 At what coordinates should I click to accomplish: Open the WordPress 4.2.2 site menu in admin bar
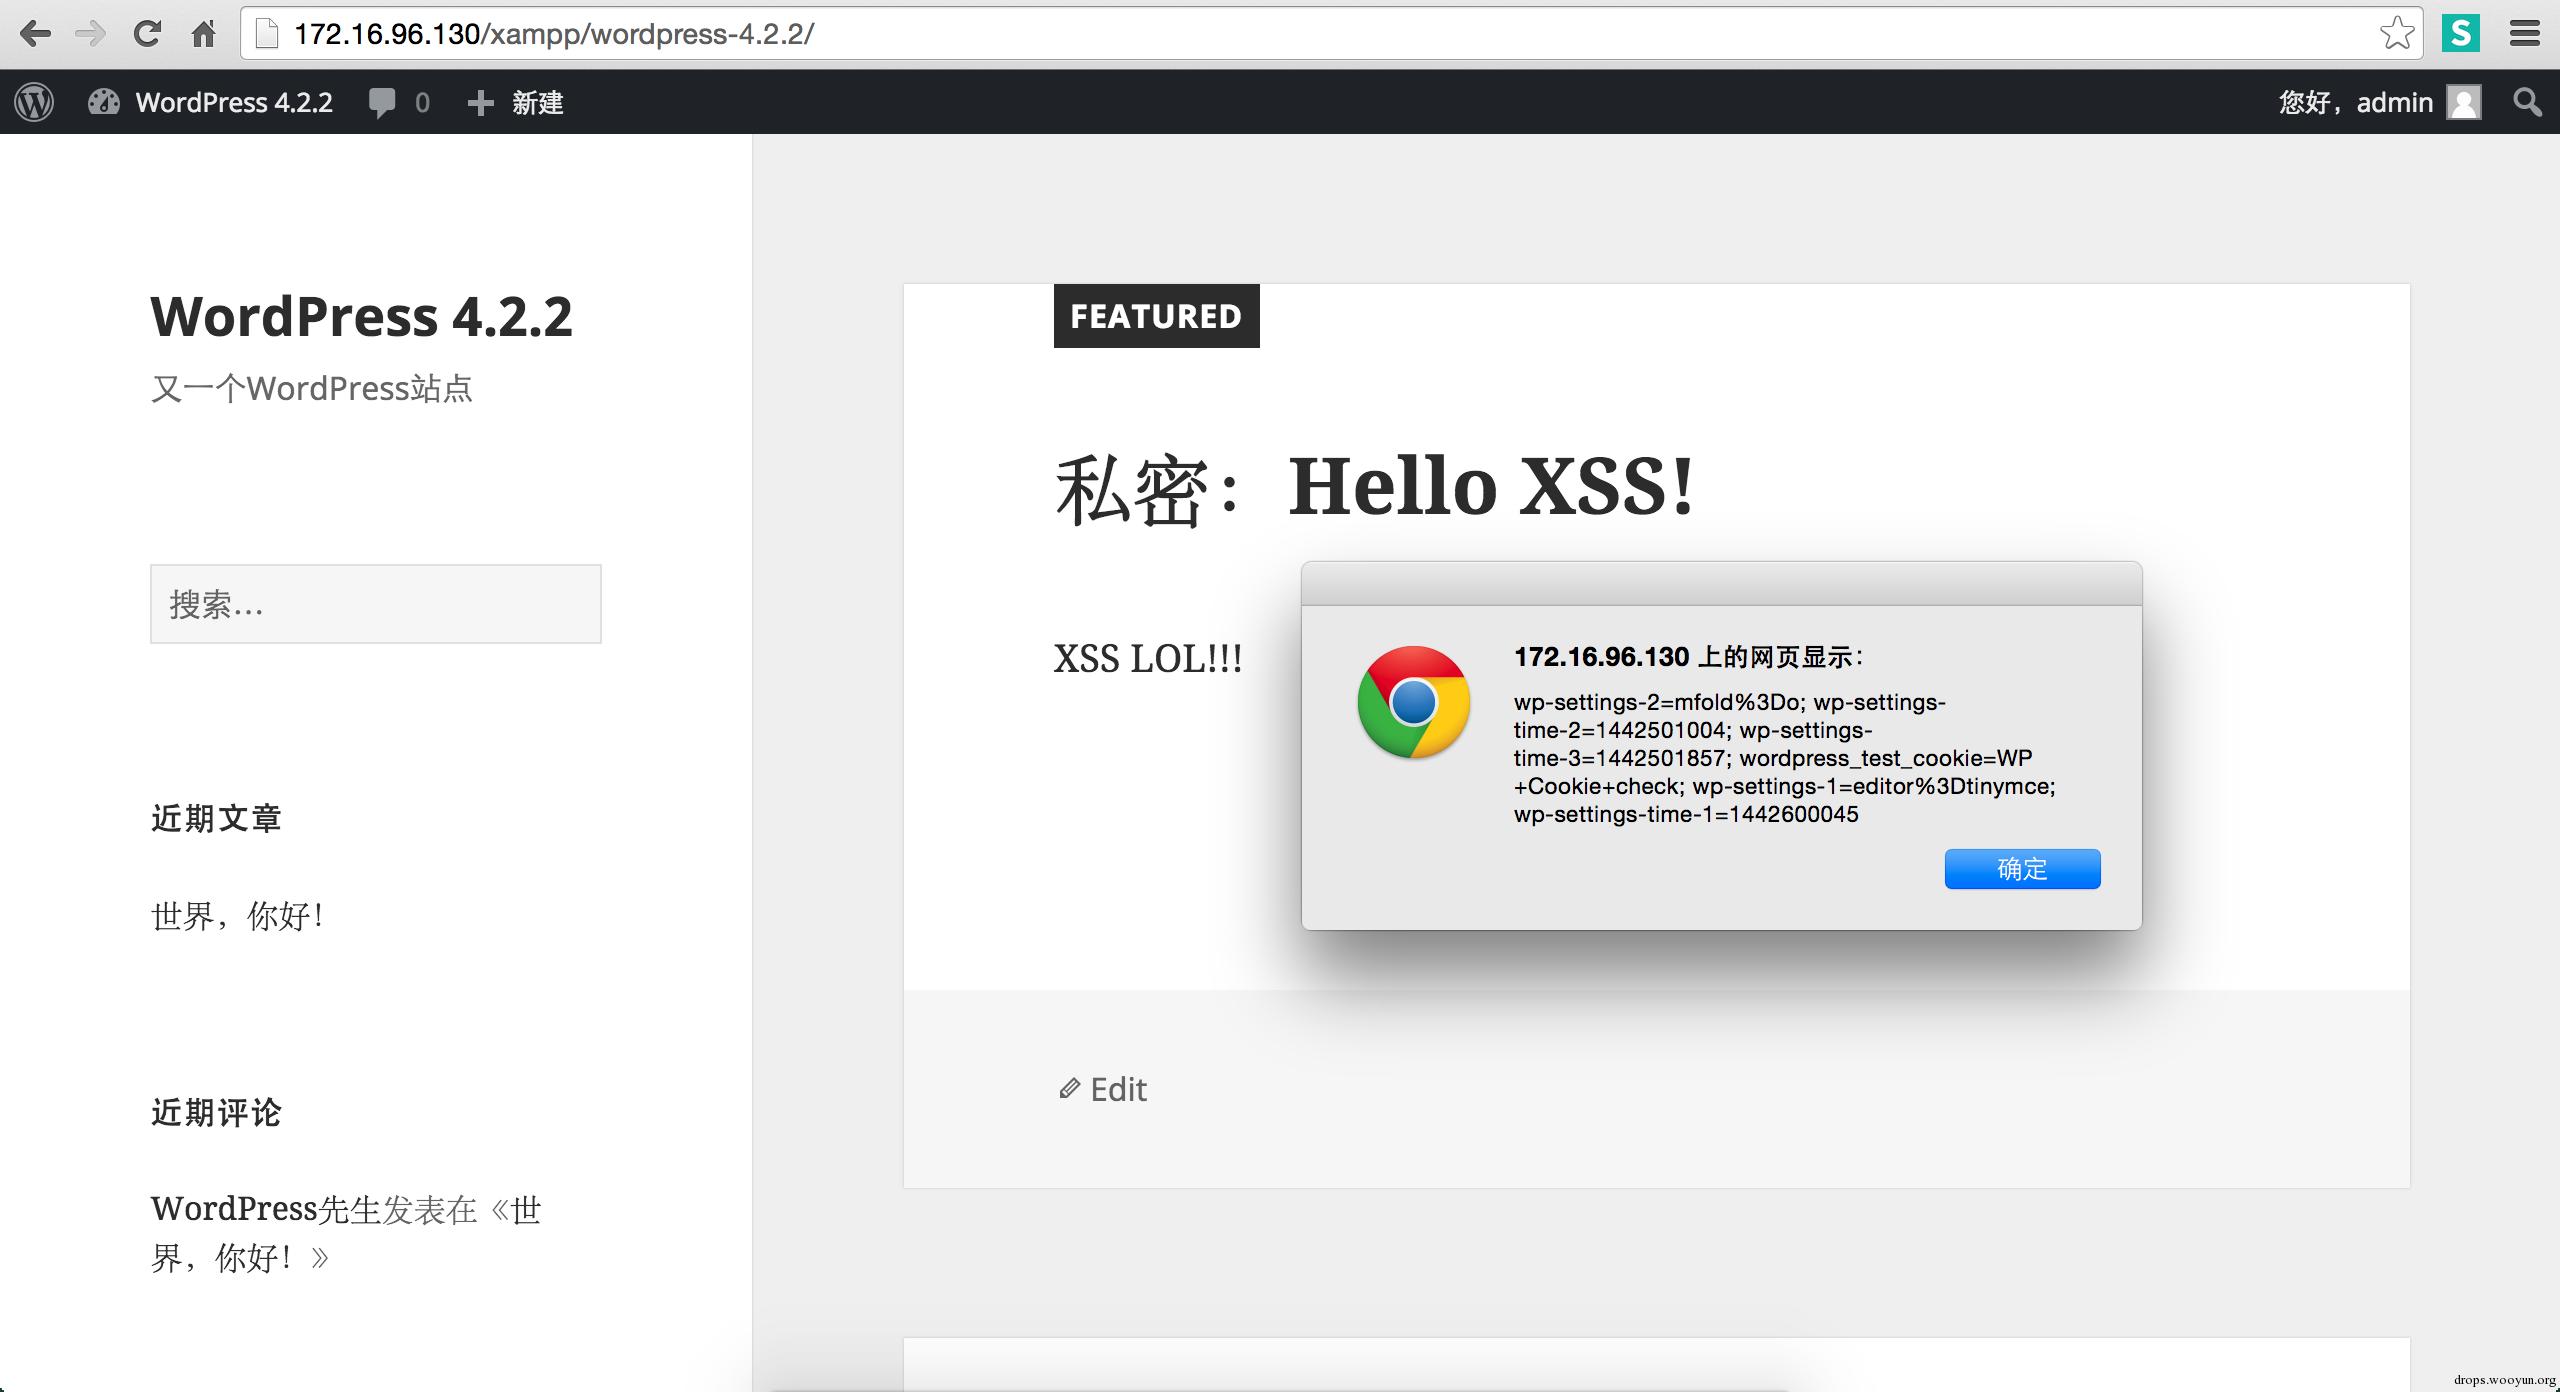[x=210, y=102]
